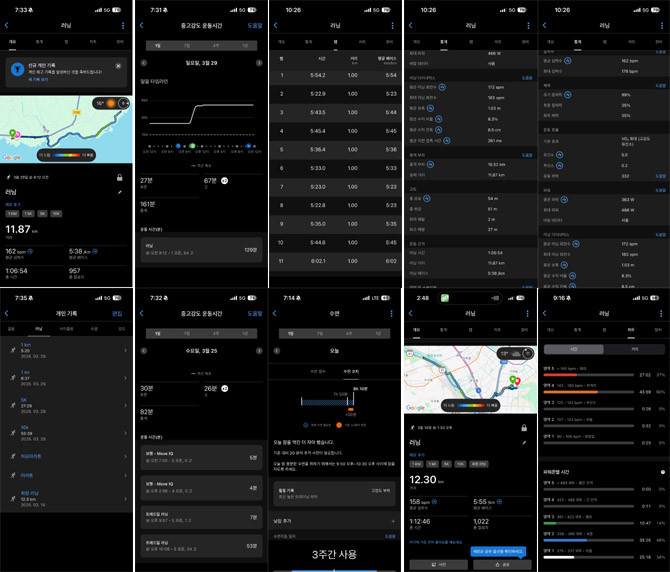The image size is (670, 572).
Task: Go back using the arrow on the 개인 기록 screen
Action: pyautogui.click(x=9, y=312)
